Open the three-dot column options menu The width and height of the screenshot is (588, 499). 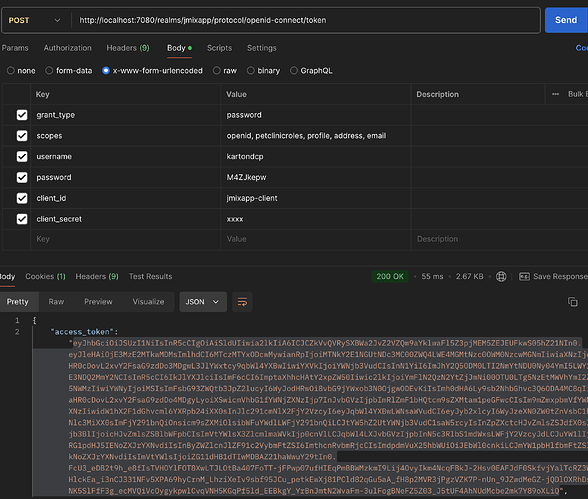point(555,94)
